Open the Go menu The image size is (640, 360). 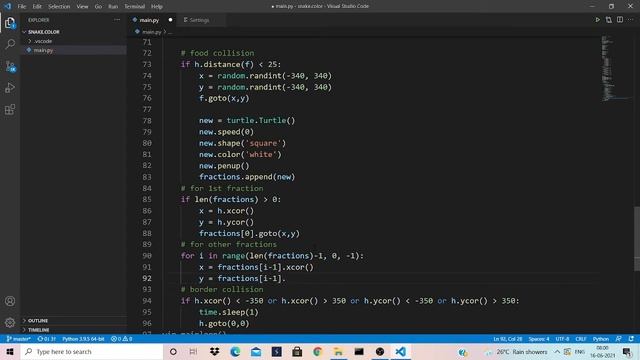tap(98, 7)
